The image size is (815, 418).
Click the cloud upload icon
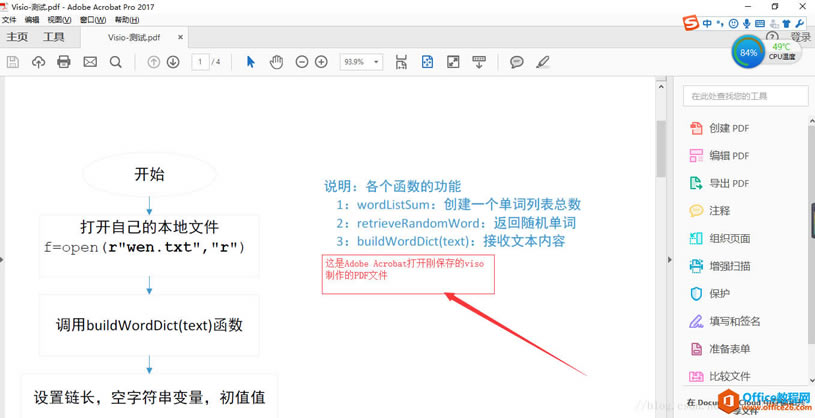(x=38, y=62)
